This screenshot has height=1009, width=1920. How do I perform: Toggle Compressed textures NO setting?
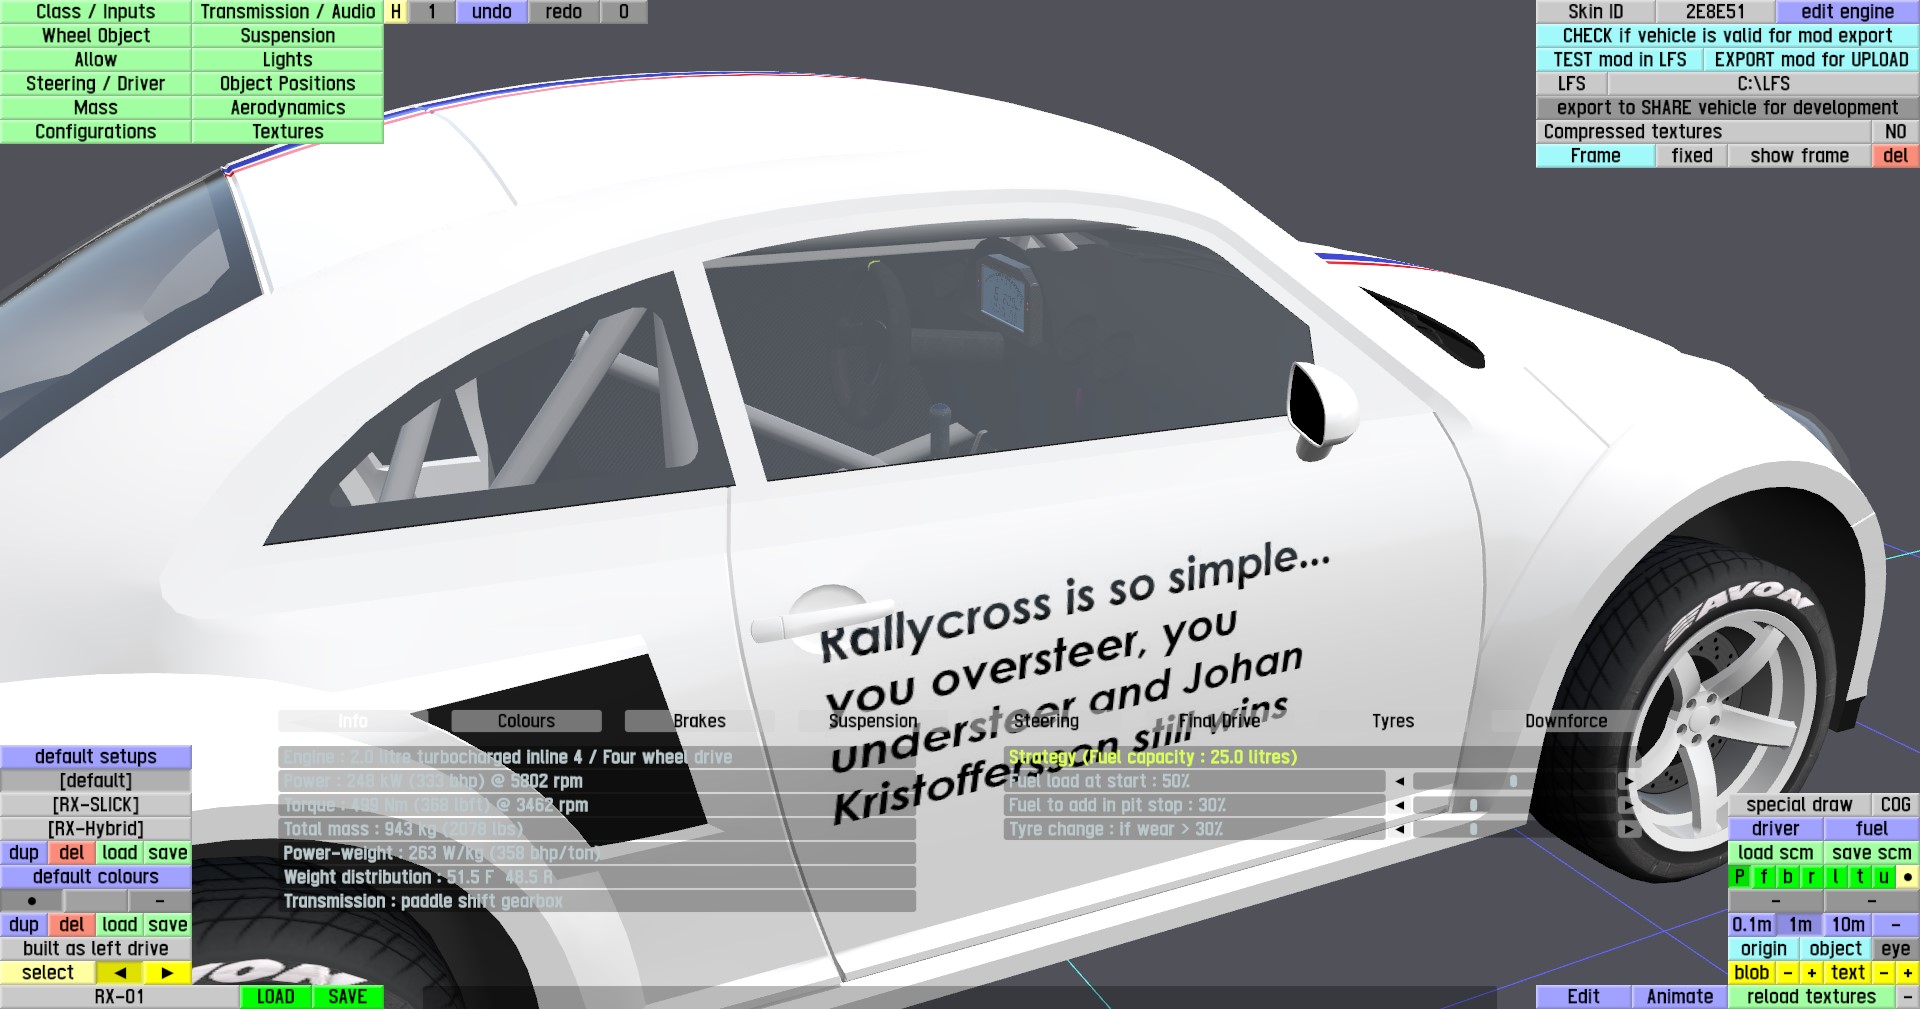pyautogui.click(x=1895, y=132)
